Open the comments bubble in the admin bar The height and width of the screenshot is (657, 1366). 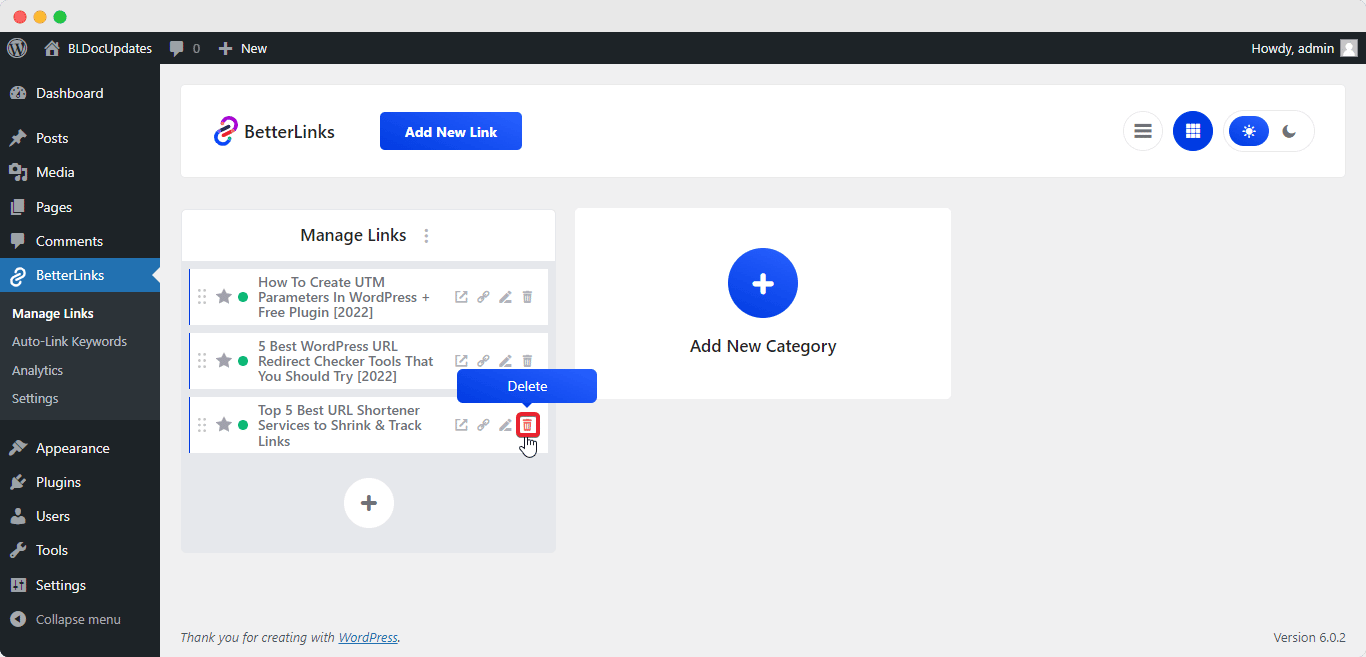pos(178,47)
